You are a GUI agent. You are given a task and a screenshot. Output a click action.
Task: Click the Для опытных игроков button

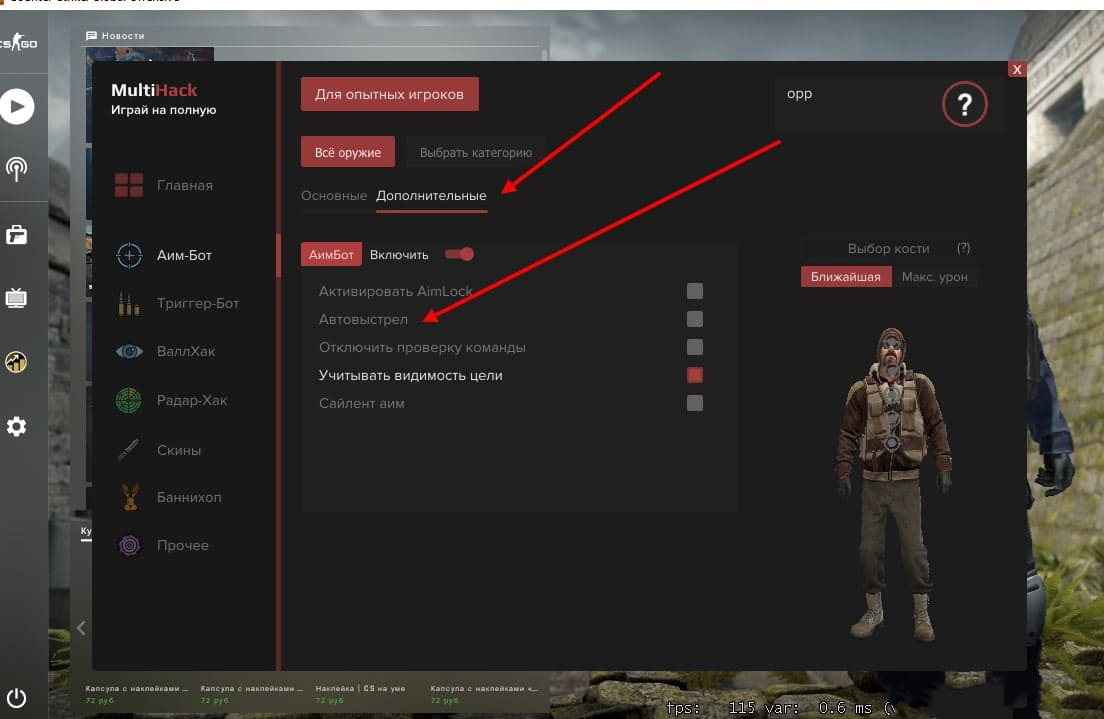389,94
